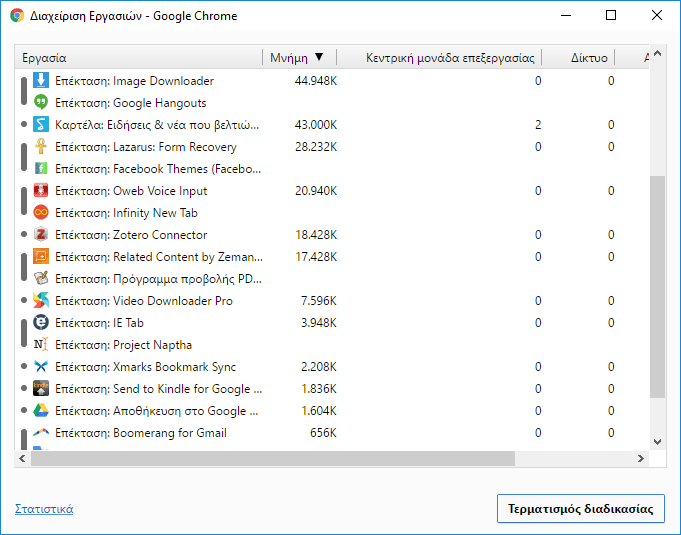
Task: Click the horizontal scrollbar right arrow
Action: pyautogui.click(x=641, y=458)
